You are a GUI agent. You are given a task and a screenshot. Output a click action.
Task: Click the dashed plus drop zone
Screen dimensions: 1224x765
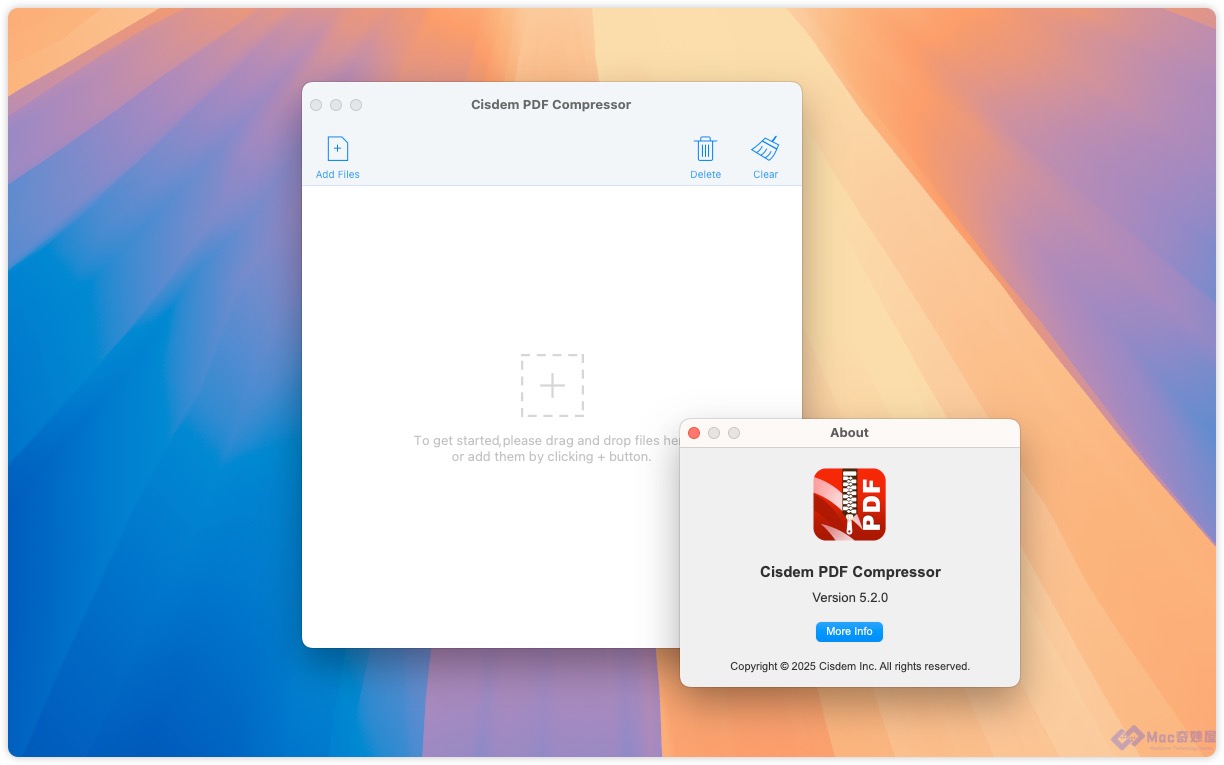click(x=552, y=385)
